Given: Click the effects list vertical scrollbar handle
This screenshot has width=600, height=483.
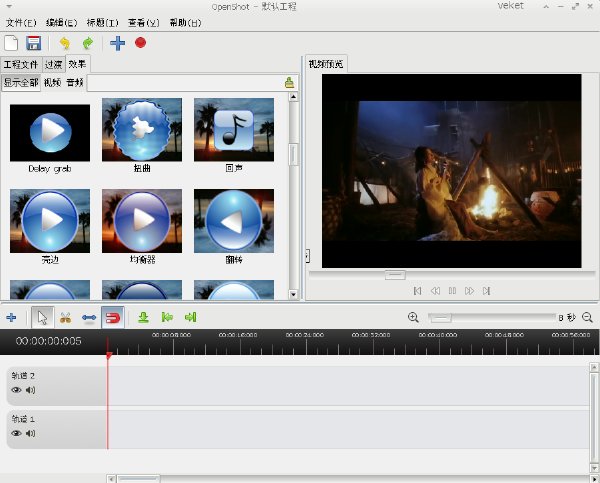Looking at the screenshot, I should coord(293,155).
